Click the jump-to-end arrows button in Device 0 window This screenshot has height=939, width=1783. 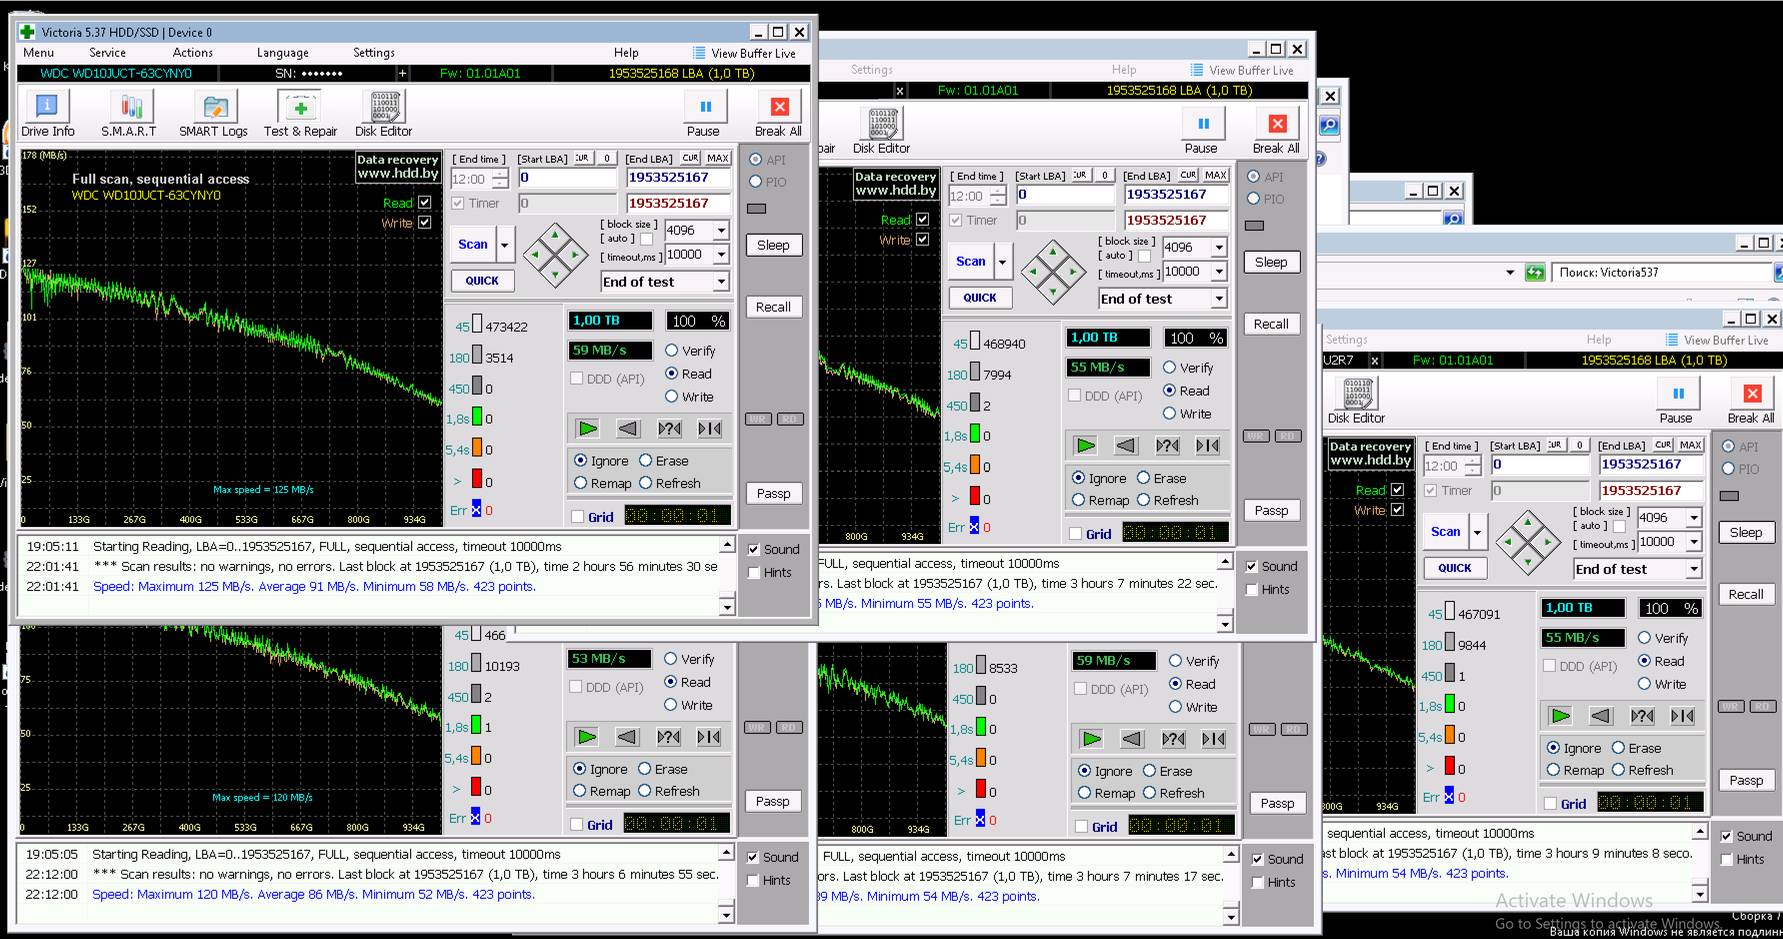tap(710, 429)
